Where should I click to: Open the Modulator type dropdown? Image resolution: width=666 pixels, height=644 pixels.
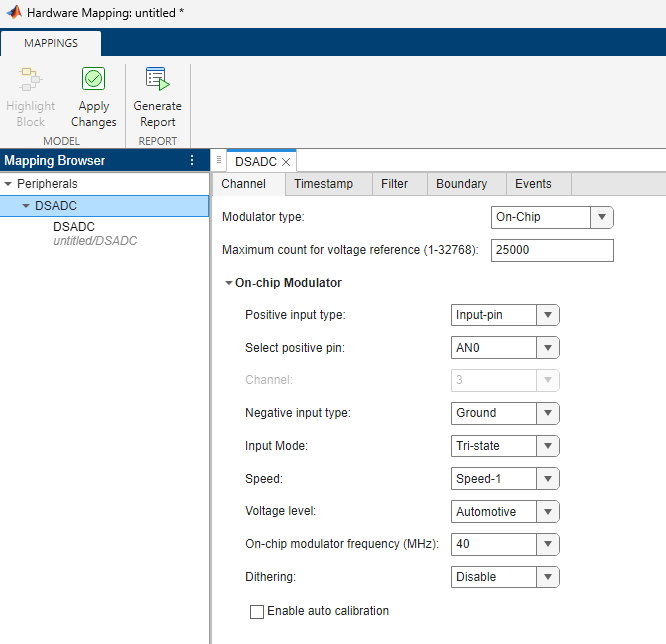click(x=552, y=217)
